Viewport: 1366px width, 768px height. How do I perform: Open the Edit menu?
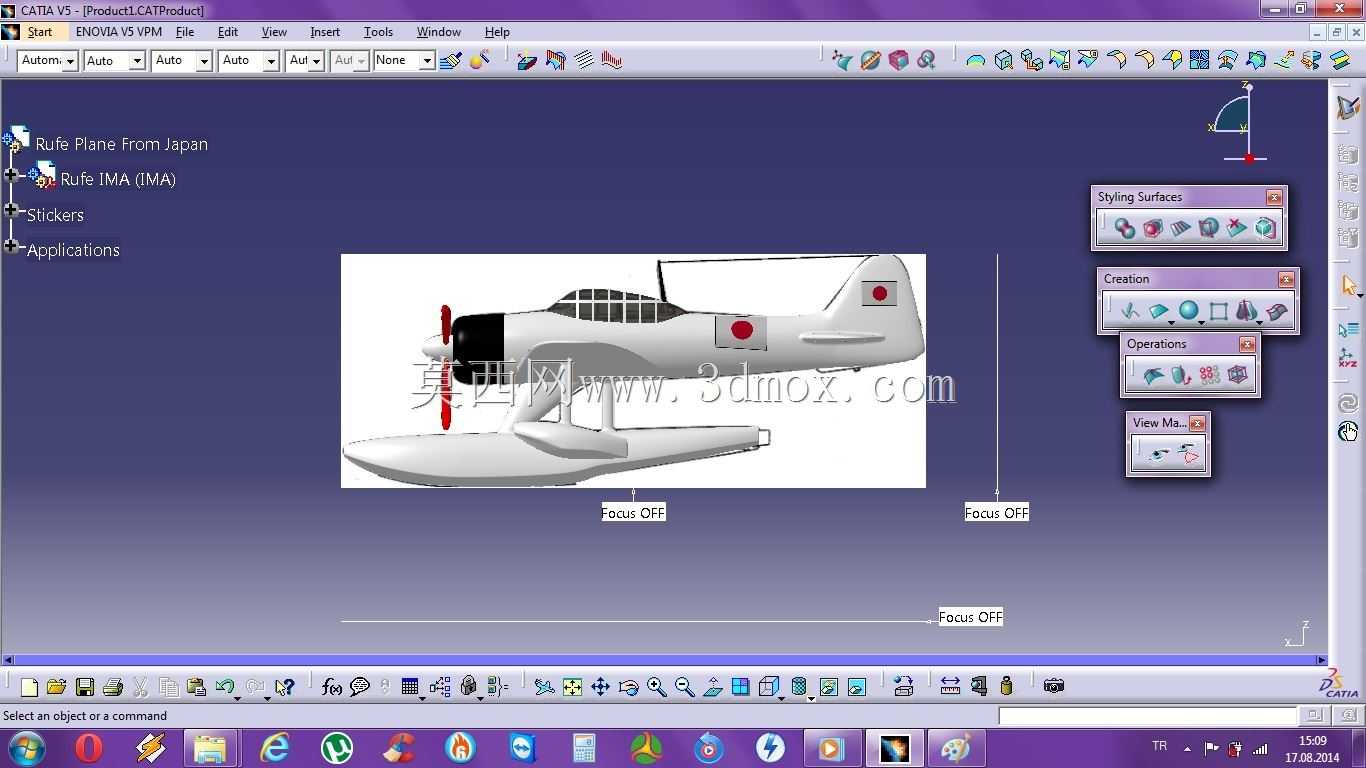(228, 32)
